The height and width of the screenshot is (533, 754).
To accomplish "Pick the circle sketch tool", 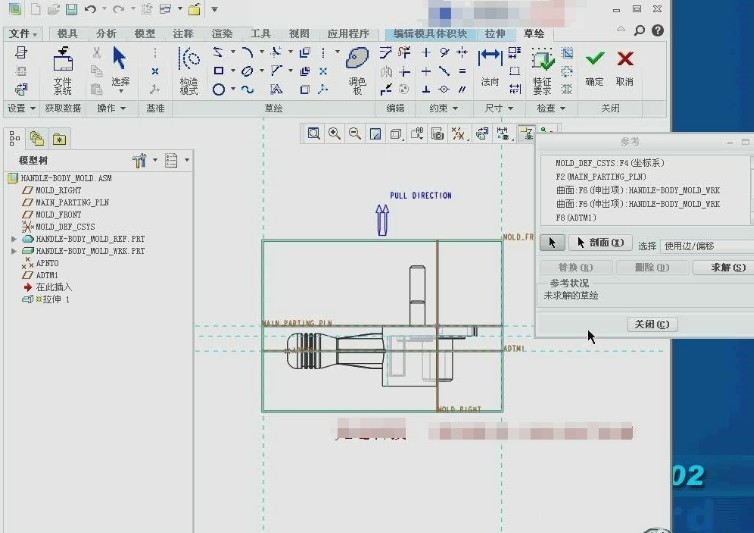I will [218, 89].
